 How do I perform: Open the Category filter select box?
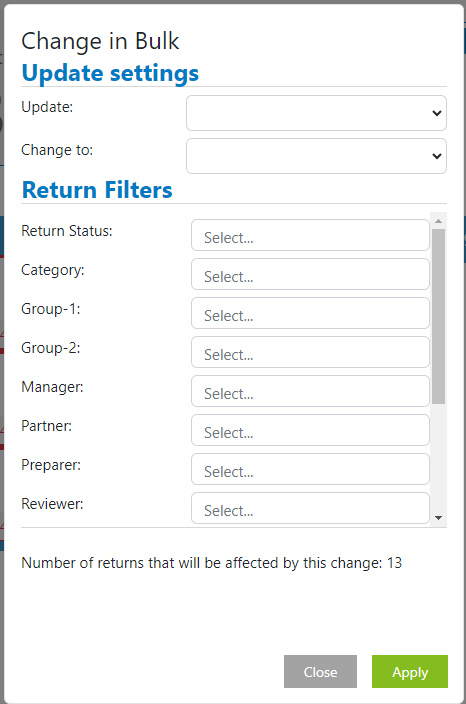[310, 274]
